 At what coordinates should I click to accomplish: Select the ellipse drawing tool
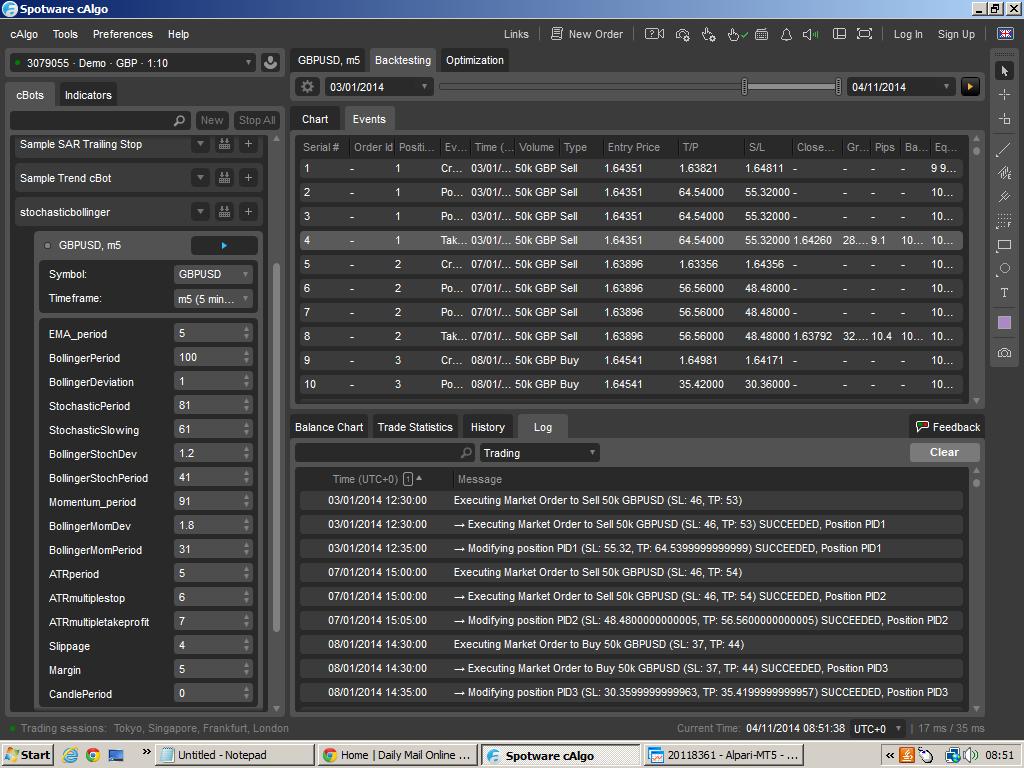coord(1004,268)
